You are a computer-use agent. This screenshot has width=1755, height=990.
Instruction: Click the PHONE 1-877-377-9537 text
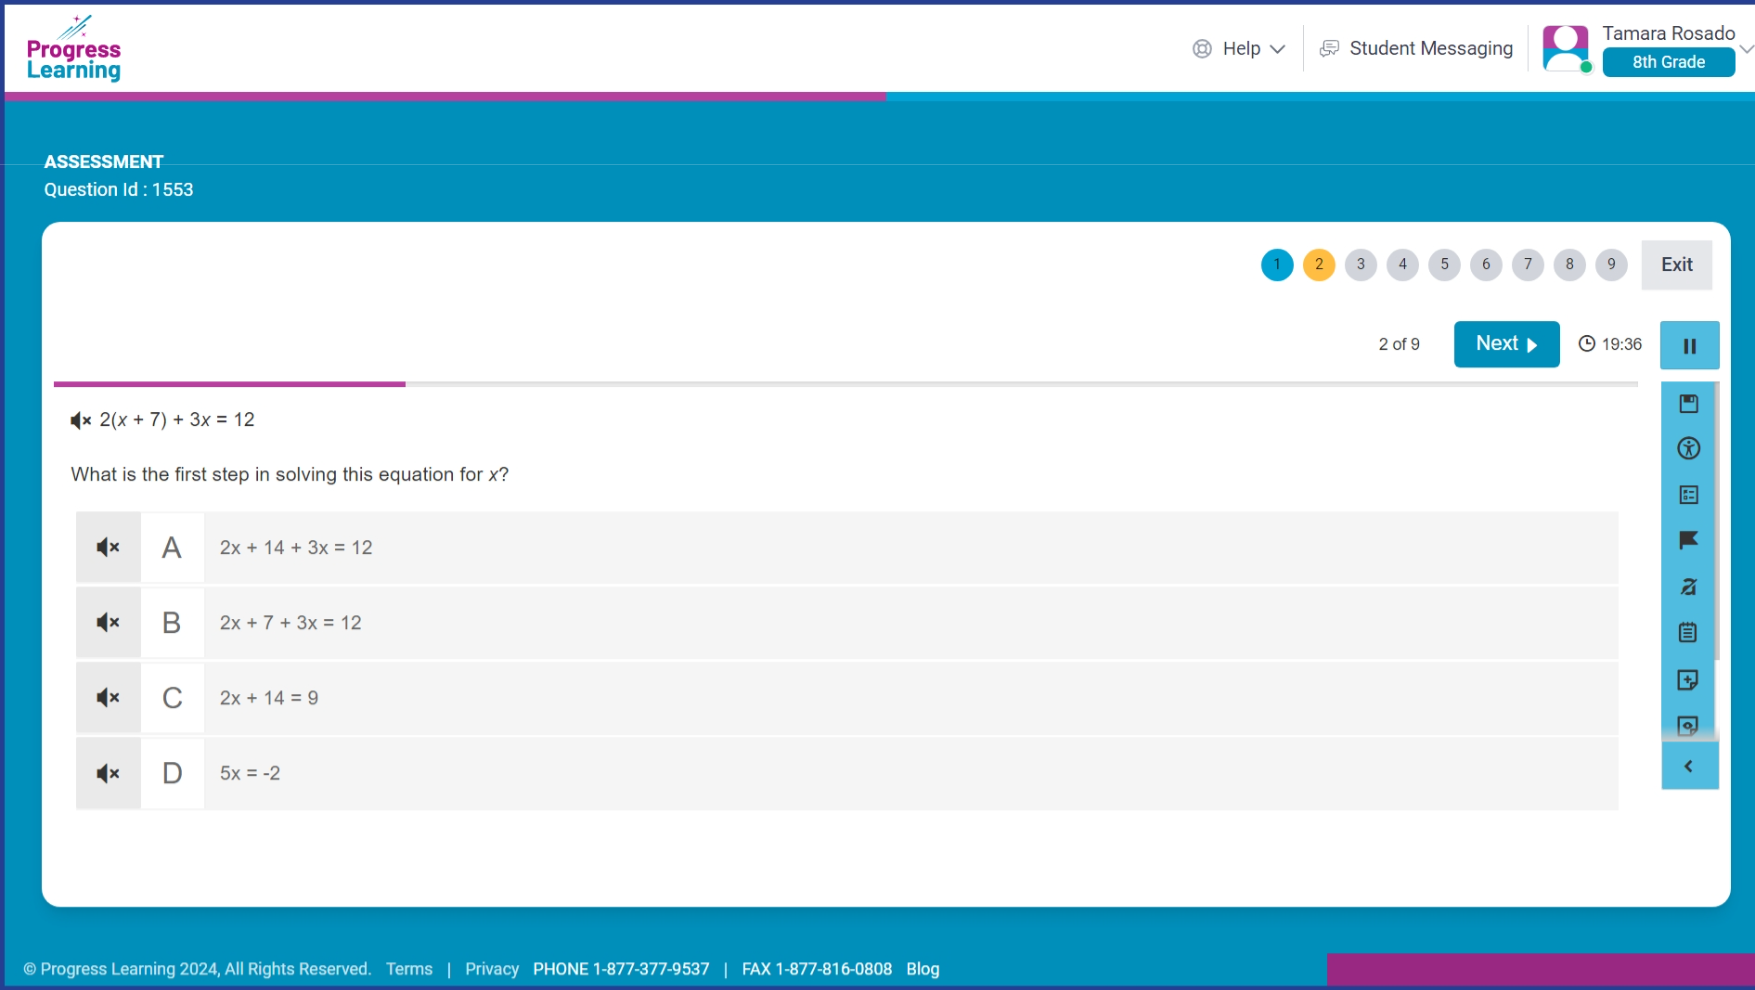point(621,969)
